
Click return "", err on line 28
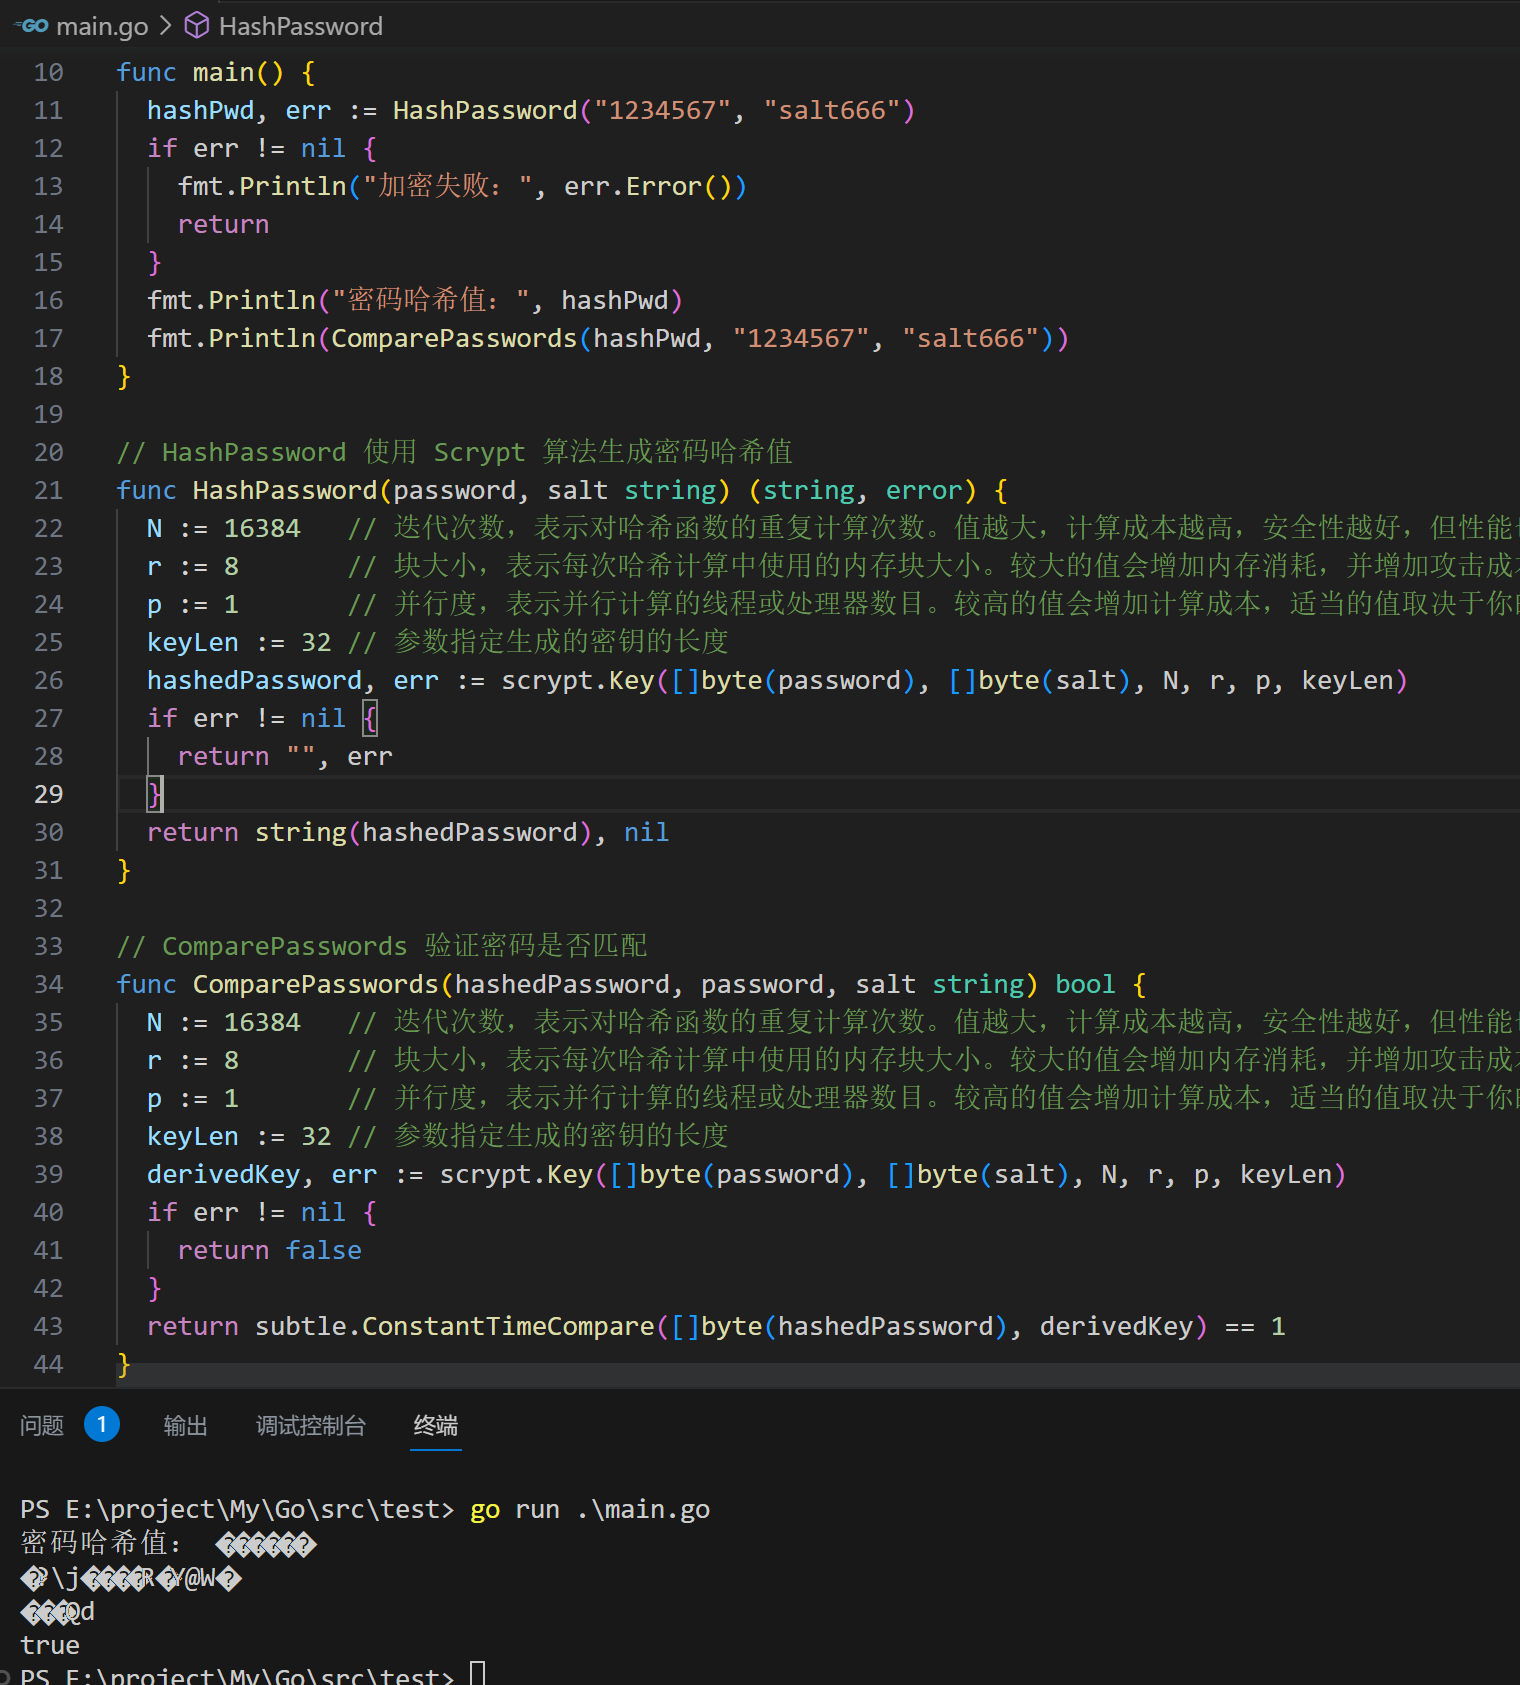click(x=285, y=756)
